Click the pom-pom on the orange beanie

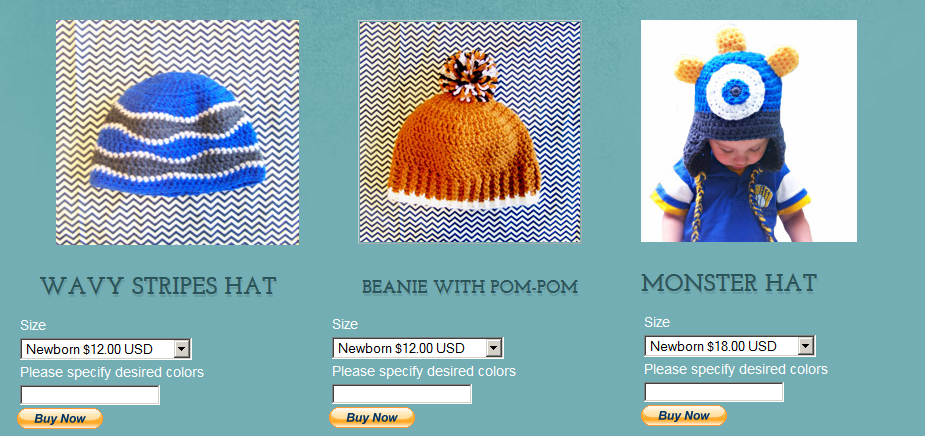coord(470,75)
